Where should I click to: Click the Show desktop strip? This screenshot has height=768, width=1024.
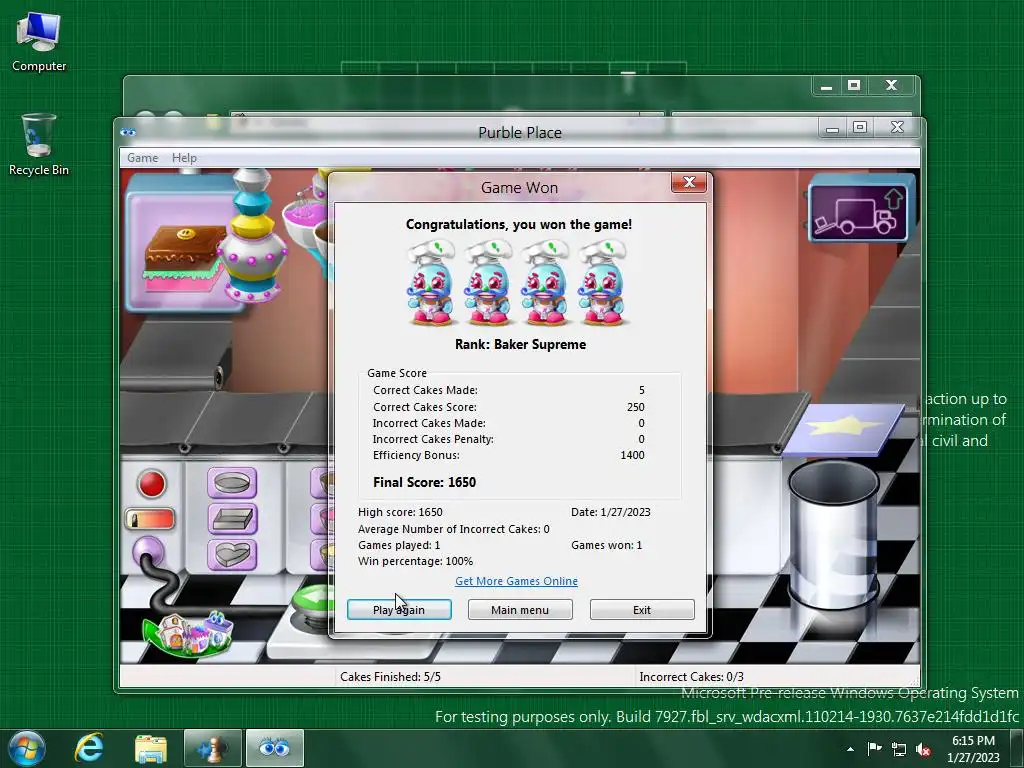click(x=1018, y=748)
